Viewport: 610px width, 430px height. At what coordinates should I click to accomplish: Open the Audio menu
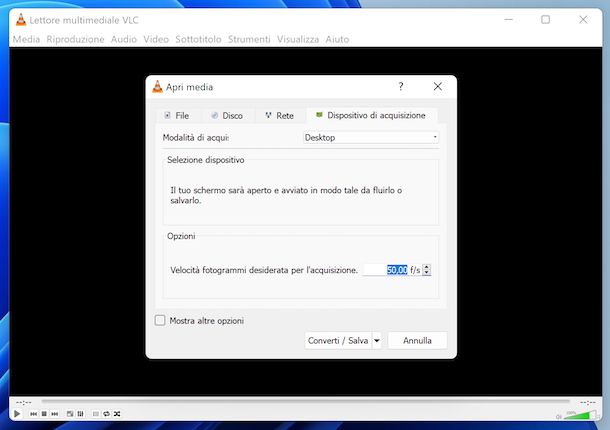124,39
